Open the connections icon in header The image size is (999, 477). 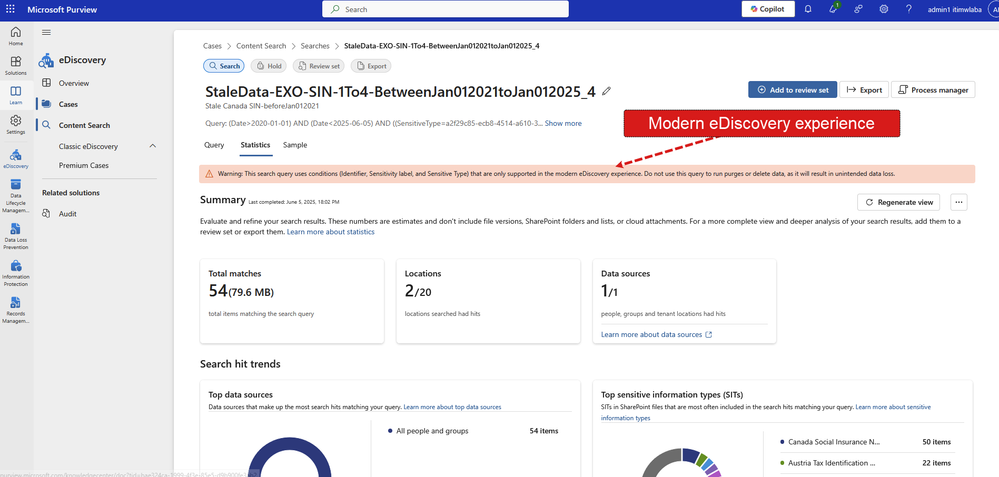click(x=859, y=9)
